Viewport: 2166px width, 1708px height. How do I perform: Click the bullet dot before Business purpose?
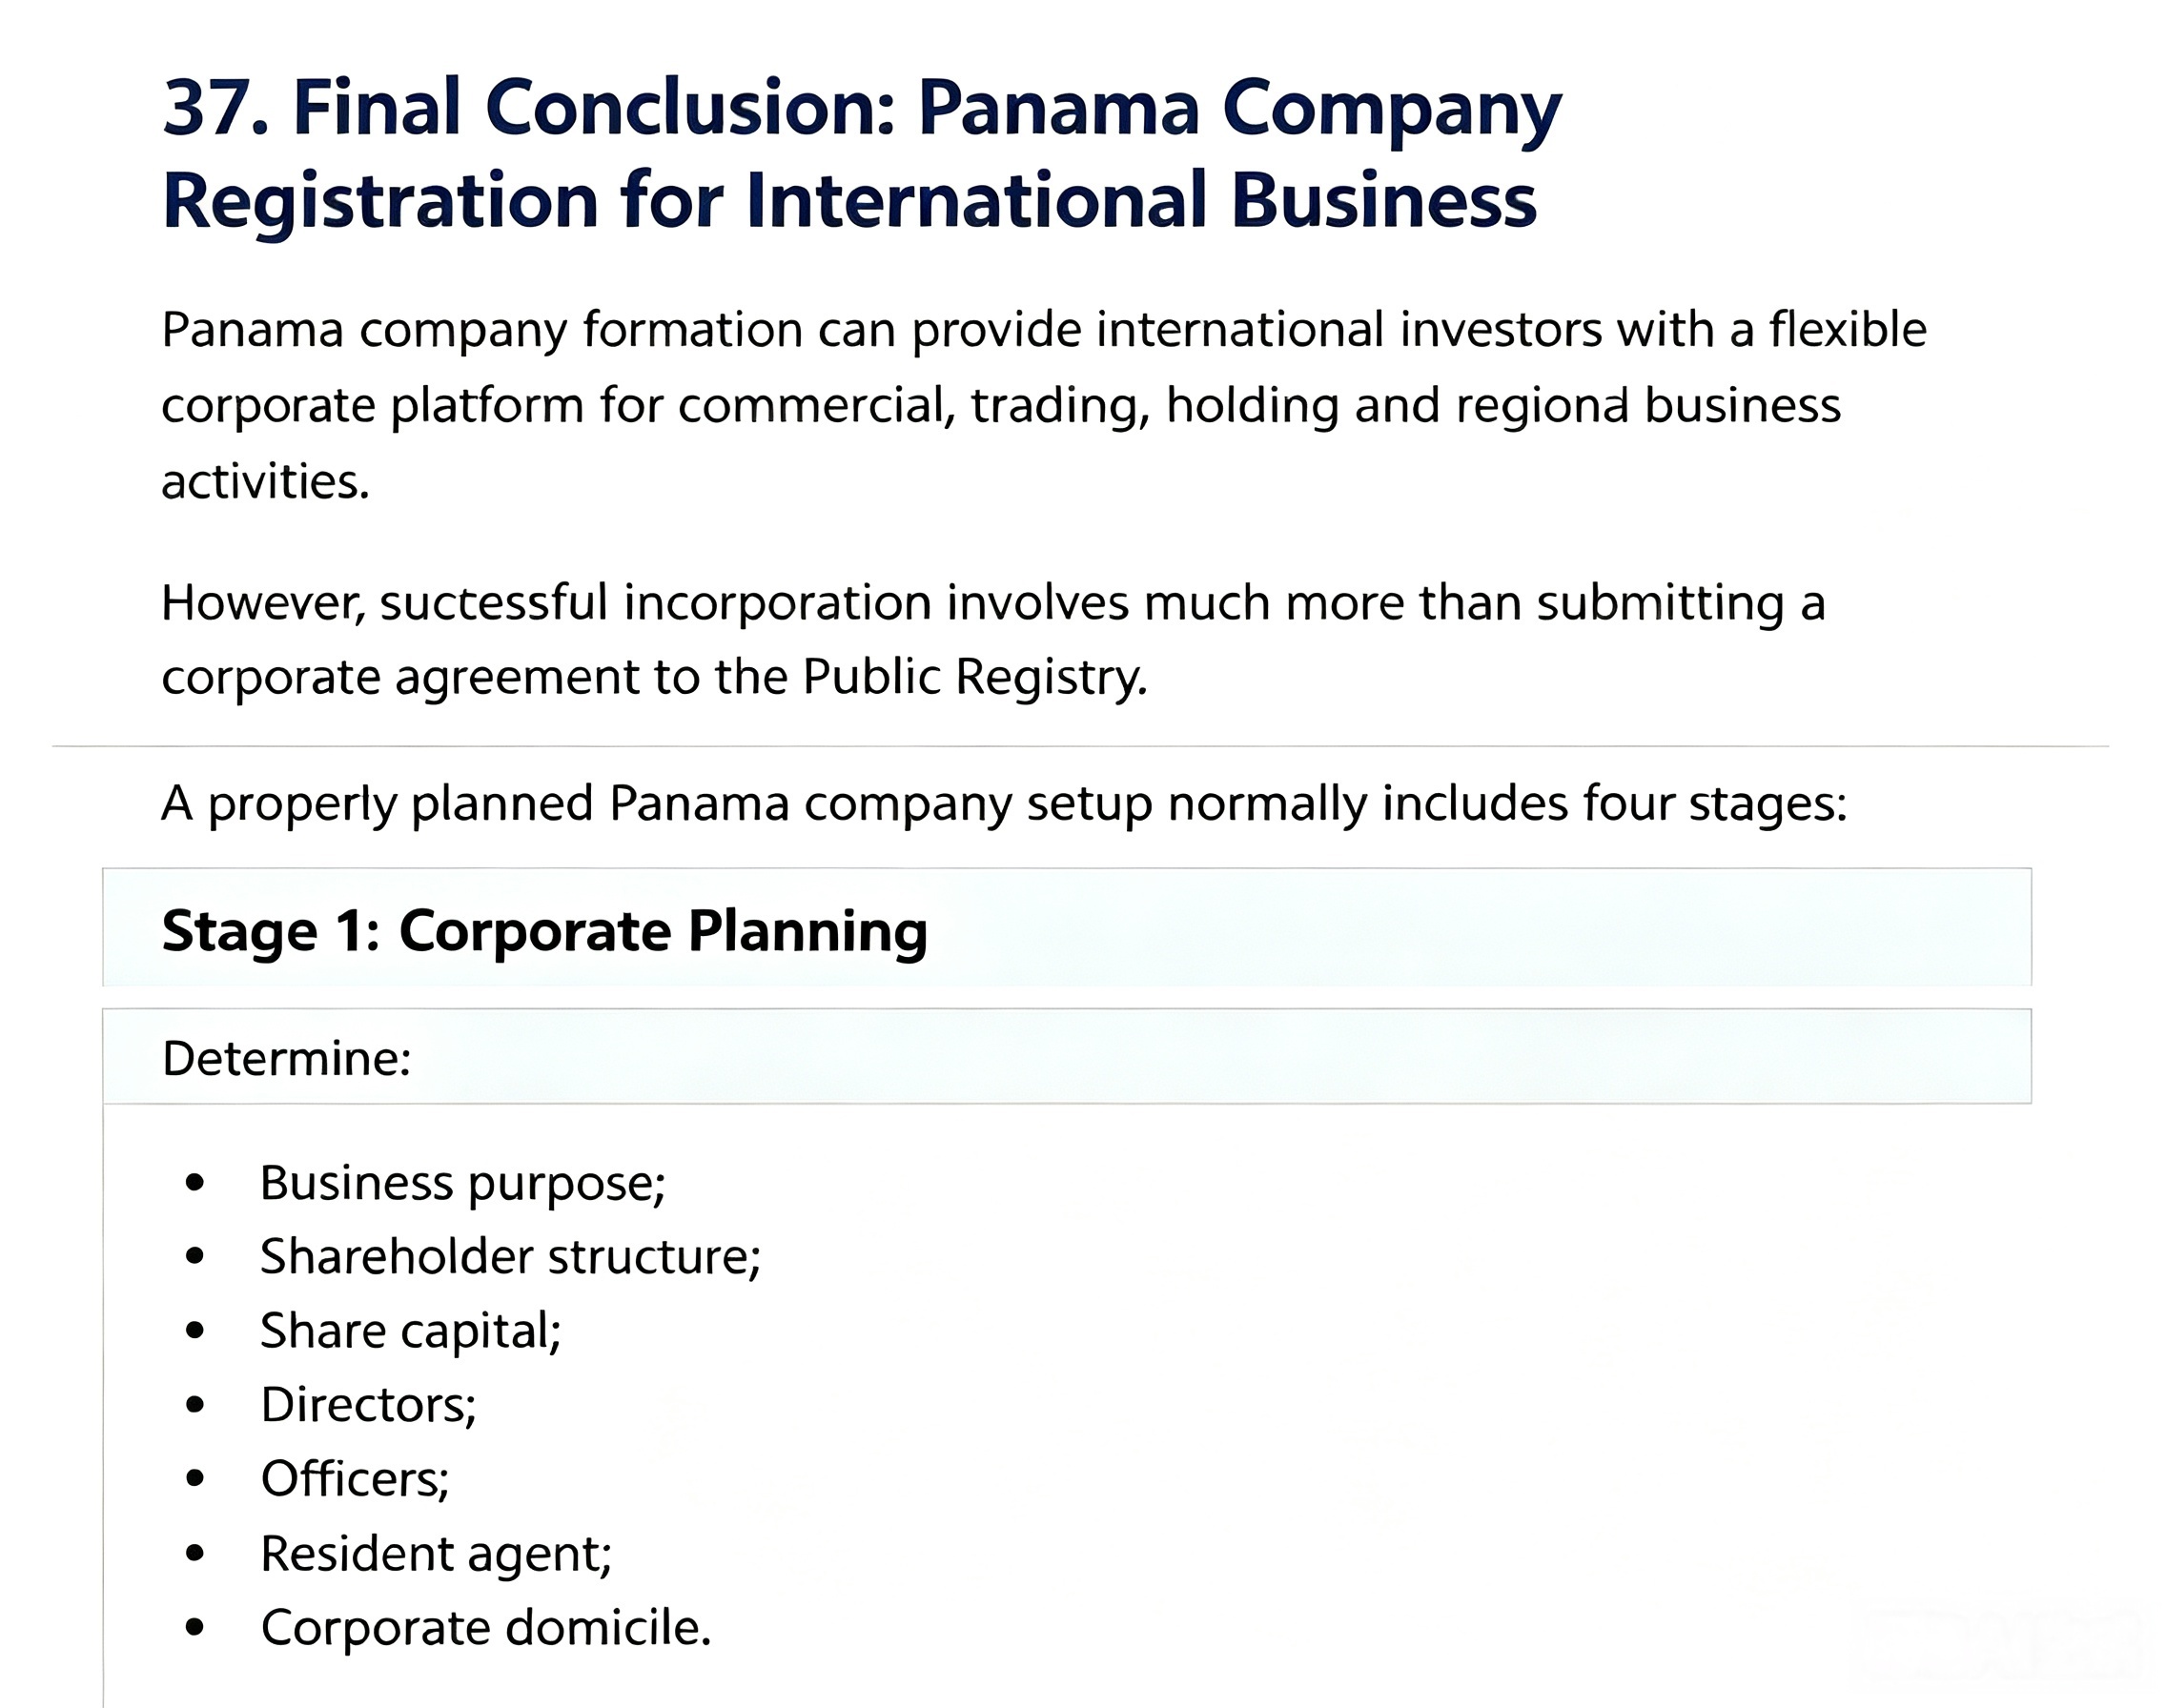(195, 1183)
